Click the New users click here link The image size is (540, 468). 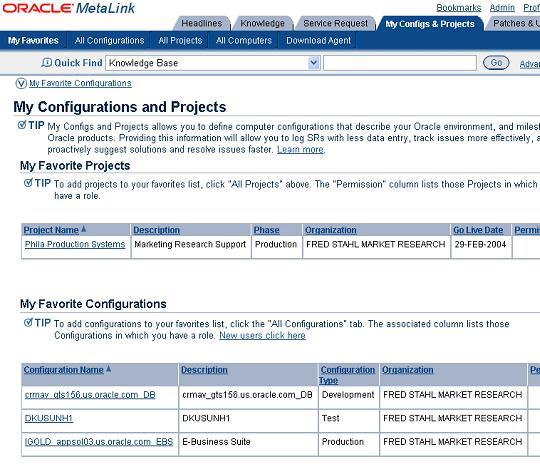click(x=262, y=335)
